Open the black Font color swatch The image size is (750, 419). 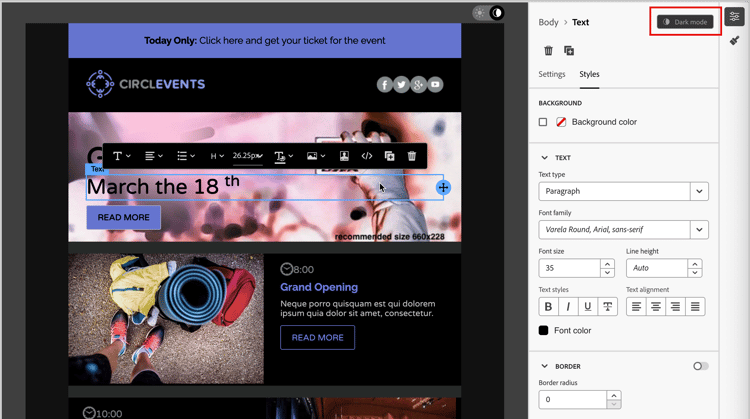[543, 331]
